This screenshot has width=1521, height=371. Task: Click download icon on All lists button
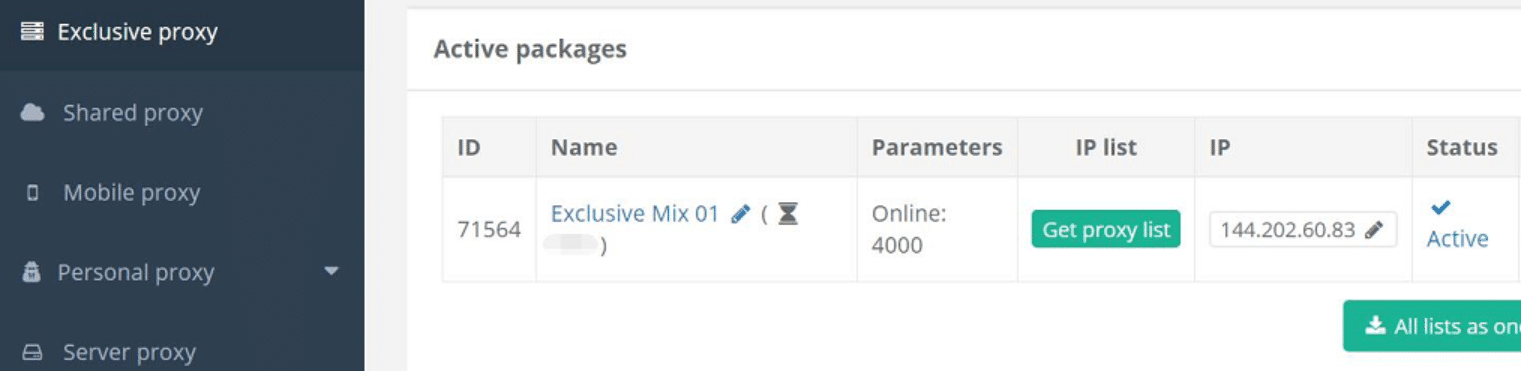pos(1376,326)
